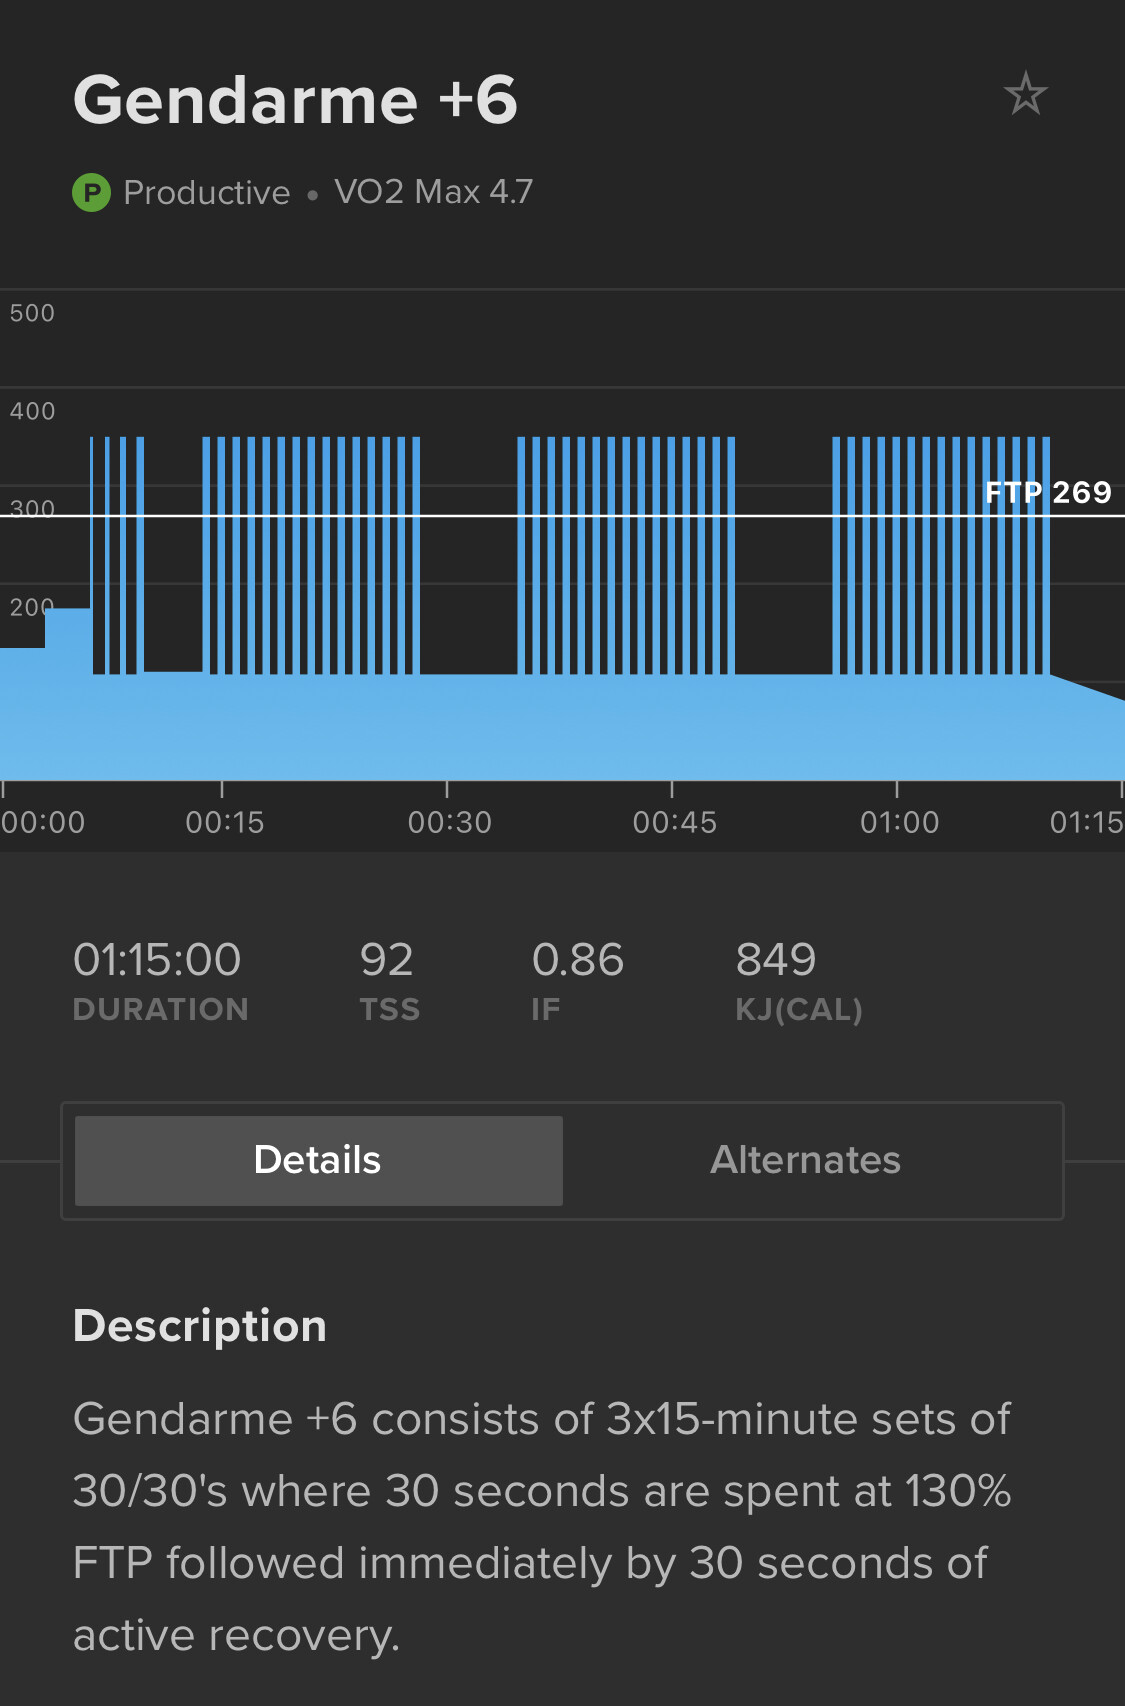Select the VO2 Max 4.7 level label
This screenshot has height=1706, width=1125.
433,192
